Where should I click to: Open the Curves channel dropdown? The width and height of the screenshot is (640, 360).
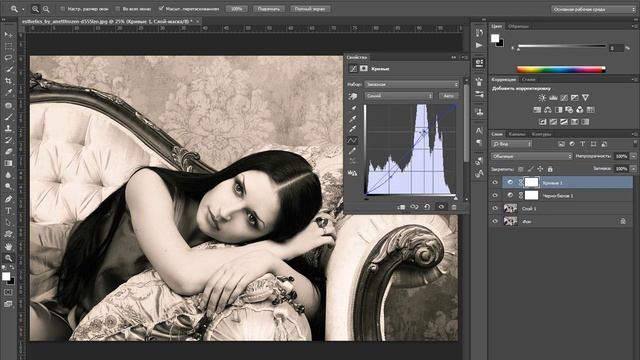point(398,96)
